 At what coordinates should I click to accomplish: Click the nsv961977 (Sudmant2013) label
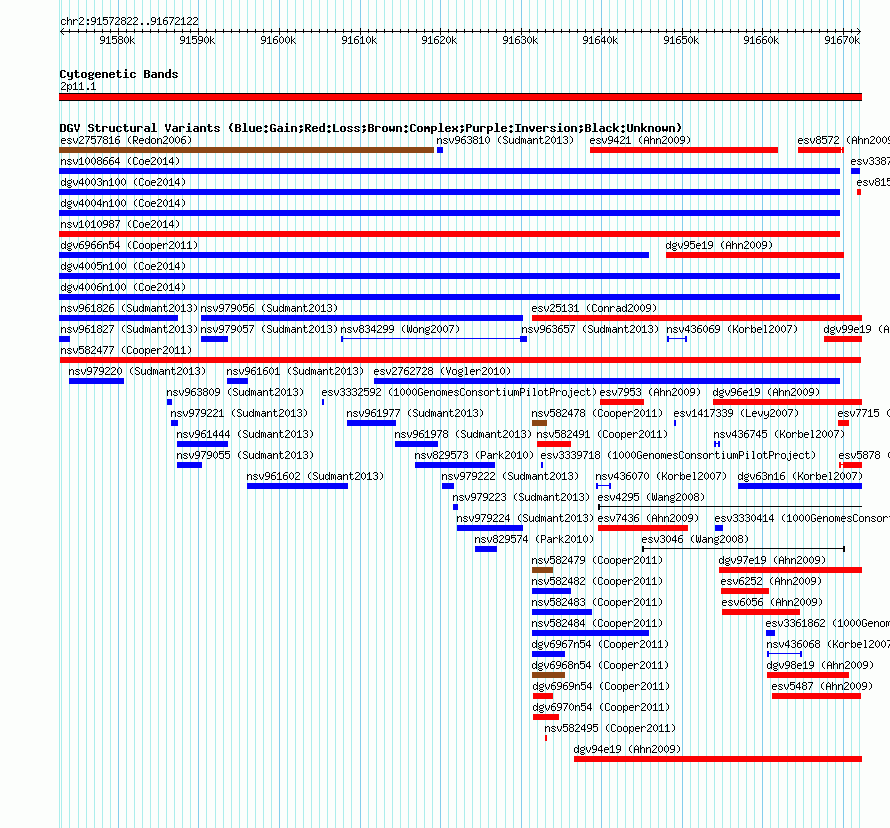click(x=415, y=413)
